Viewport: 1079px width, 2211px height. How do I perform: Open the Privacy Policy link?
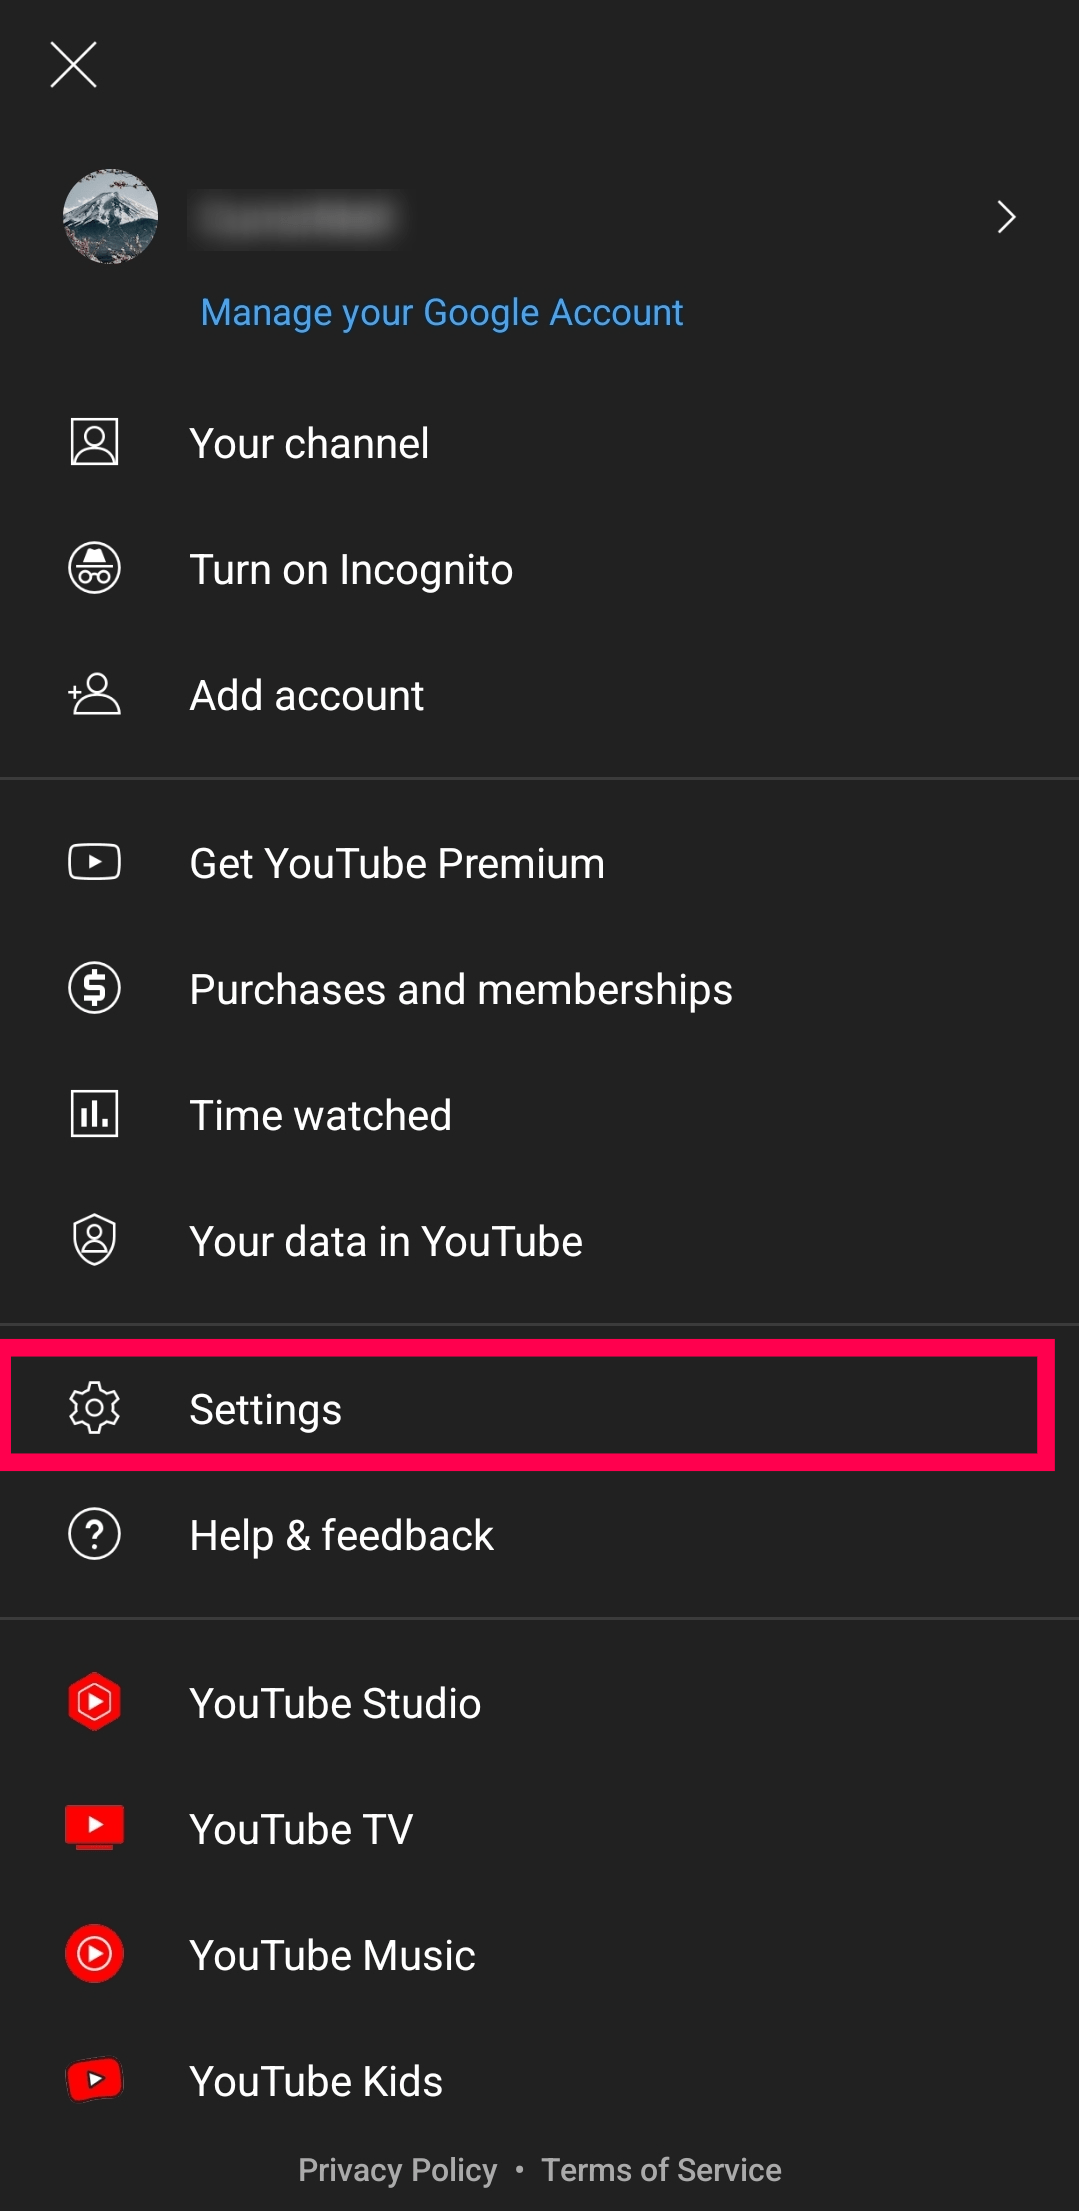tap(397, 2170)
